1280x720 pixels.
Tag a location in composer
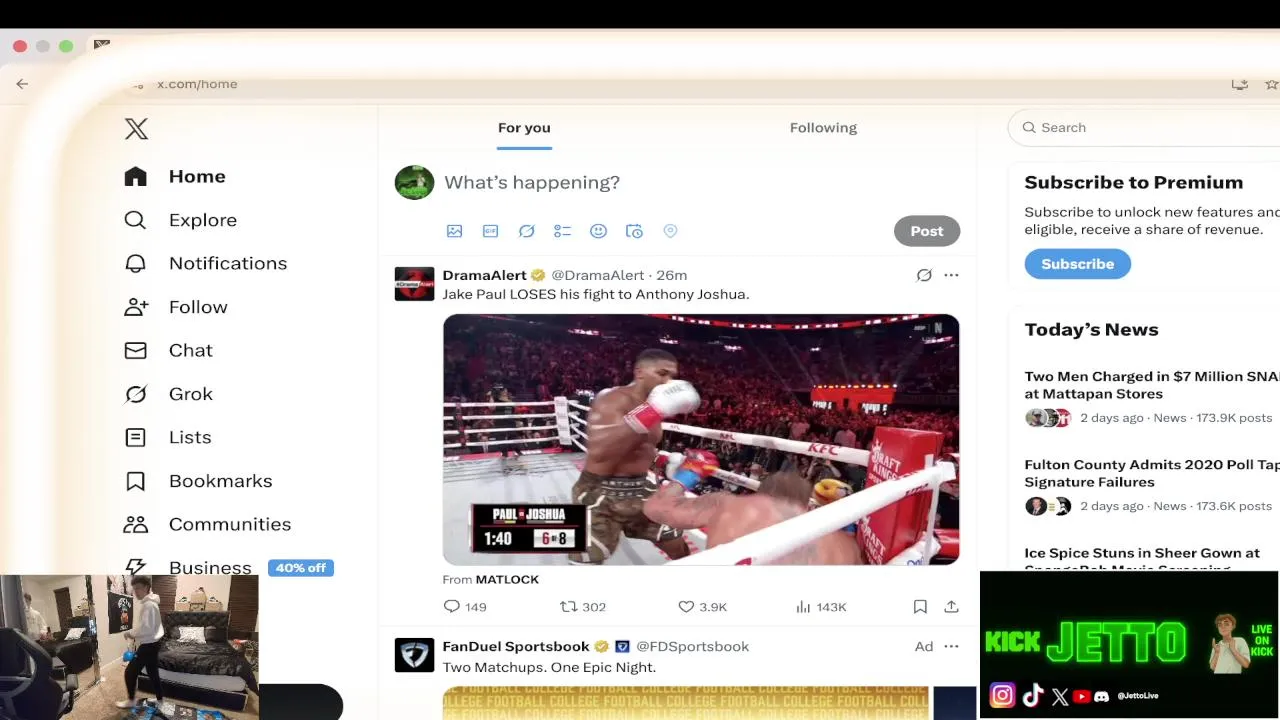click(x=670, y=231)
